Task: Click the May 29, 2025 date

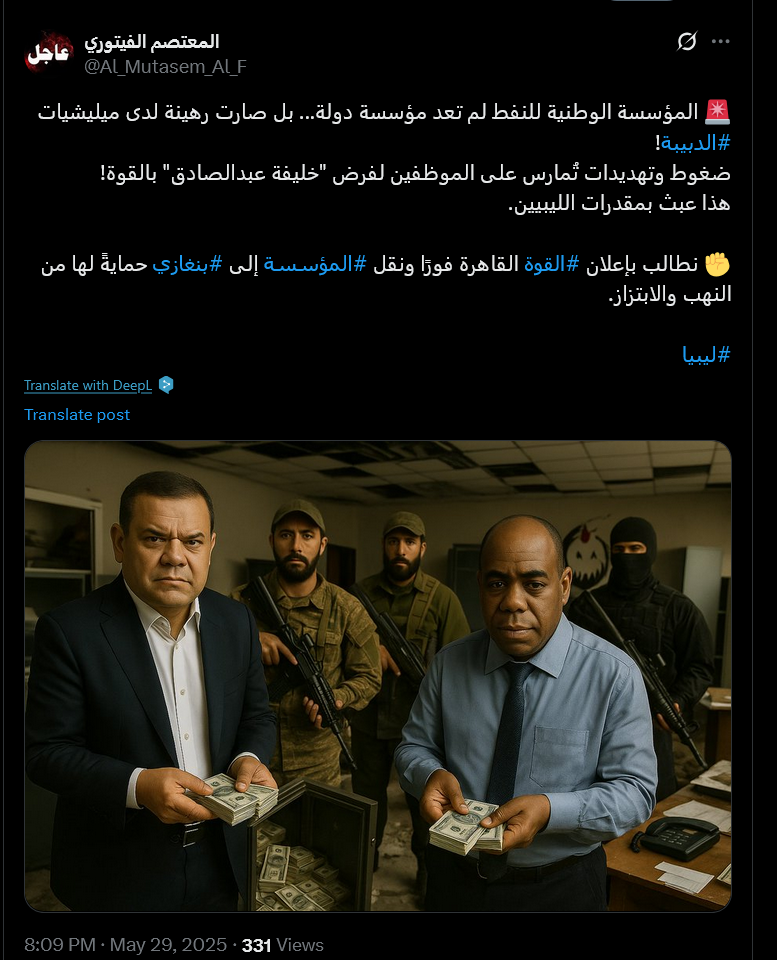Action: tap(168, 945)
